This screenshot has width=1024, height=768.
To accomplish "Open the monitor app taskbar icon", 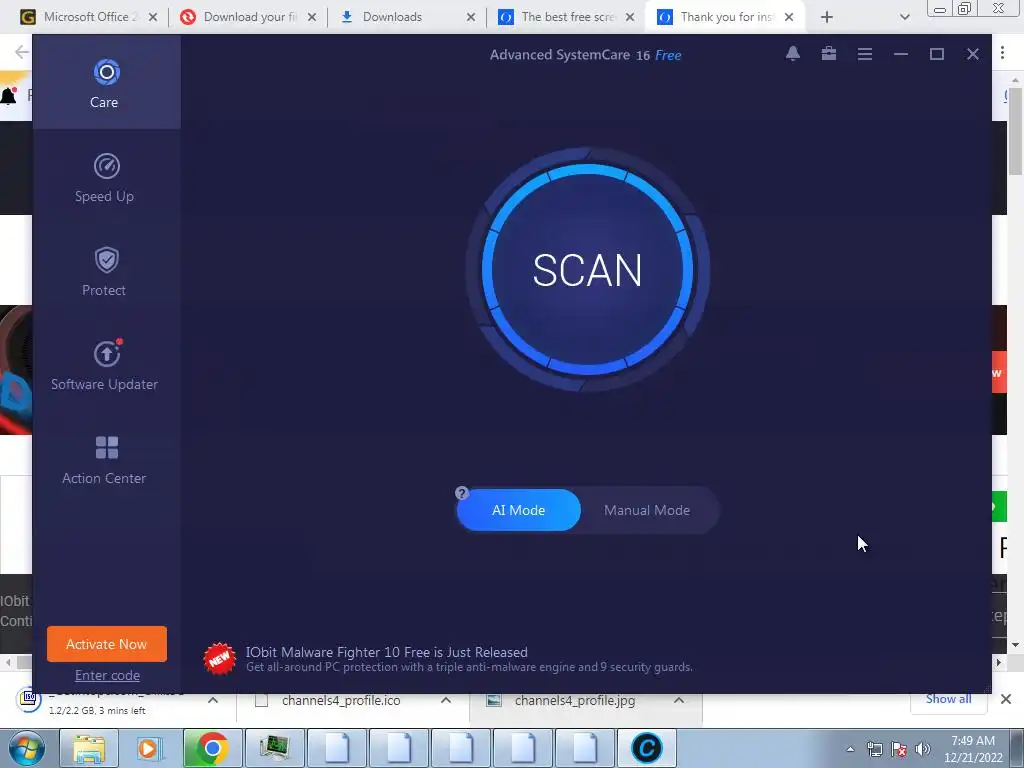I will point(274,748).
